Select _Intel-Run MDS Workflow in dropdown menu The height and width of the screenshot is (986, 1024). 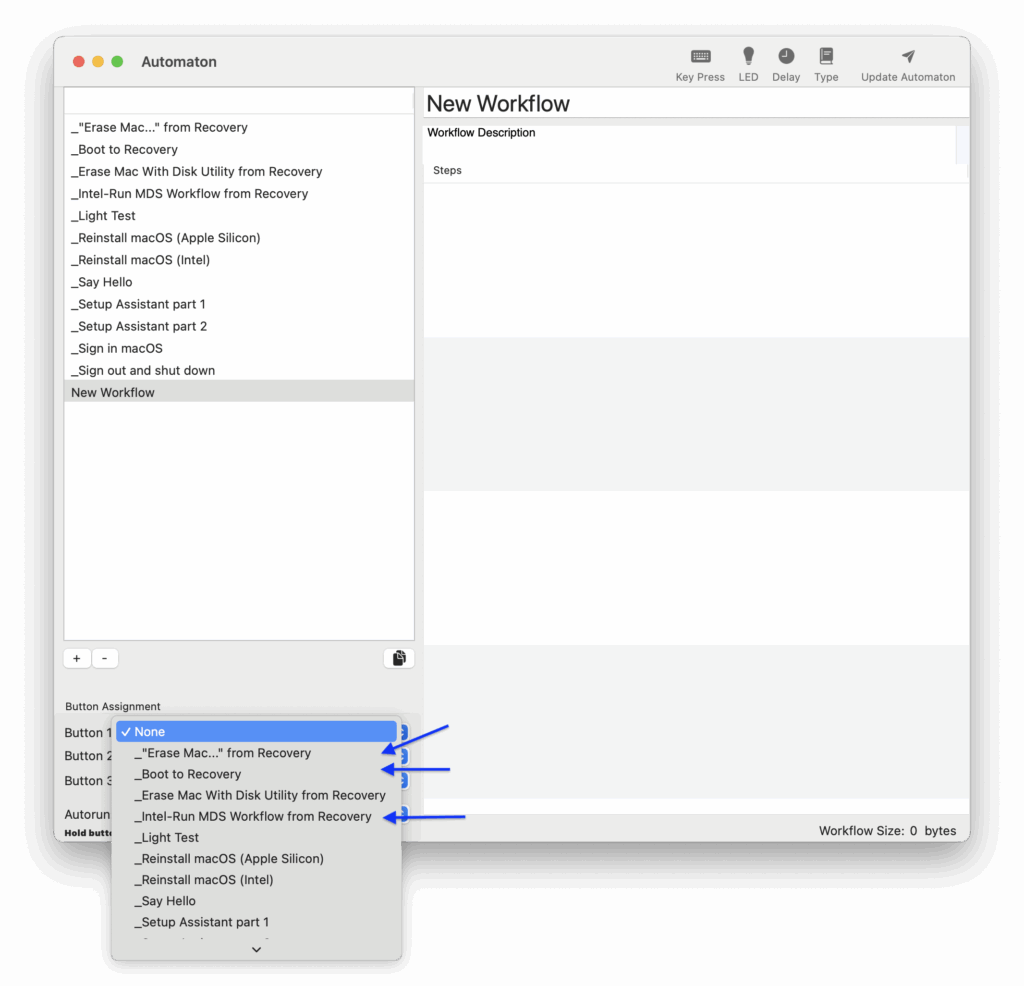coord(257,816)
